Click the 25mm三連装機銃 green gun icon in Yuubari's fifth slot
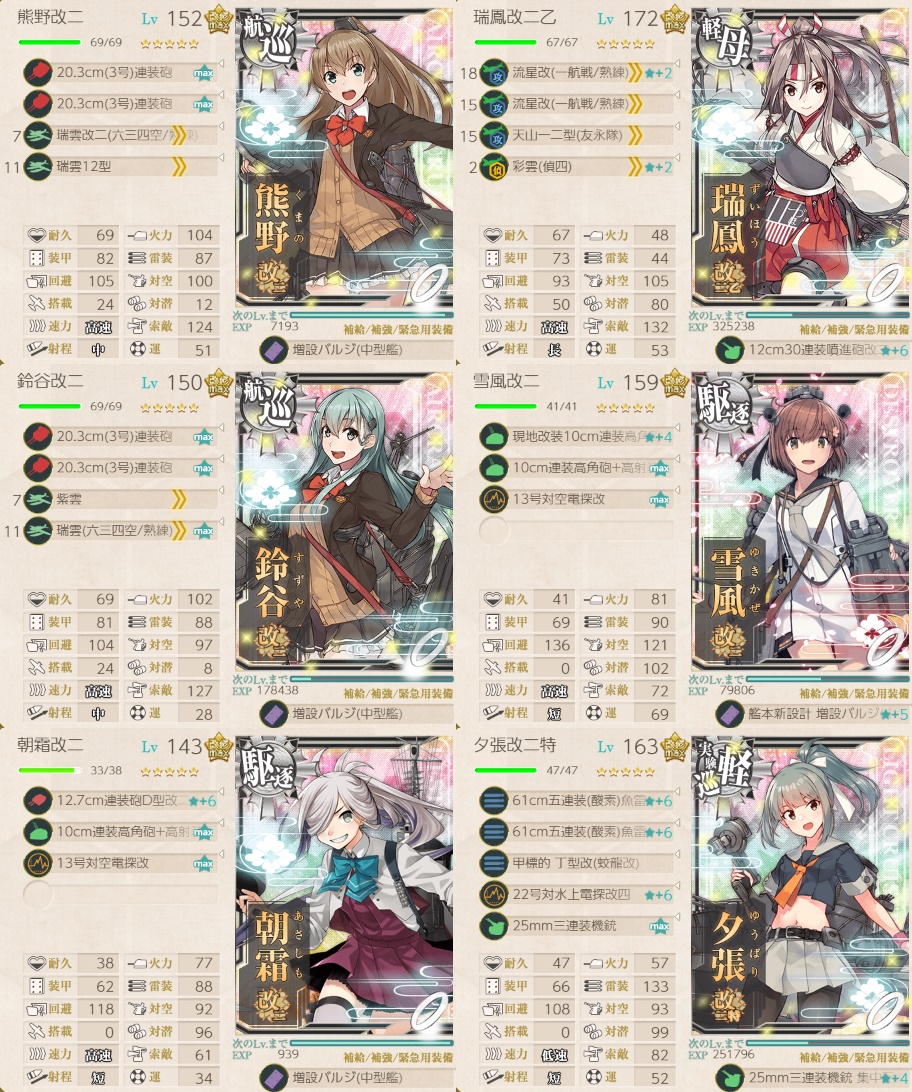Viewport: 912px width, 1092px height. (x=494, y=926)
